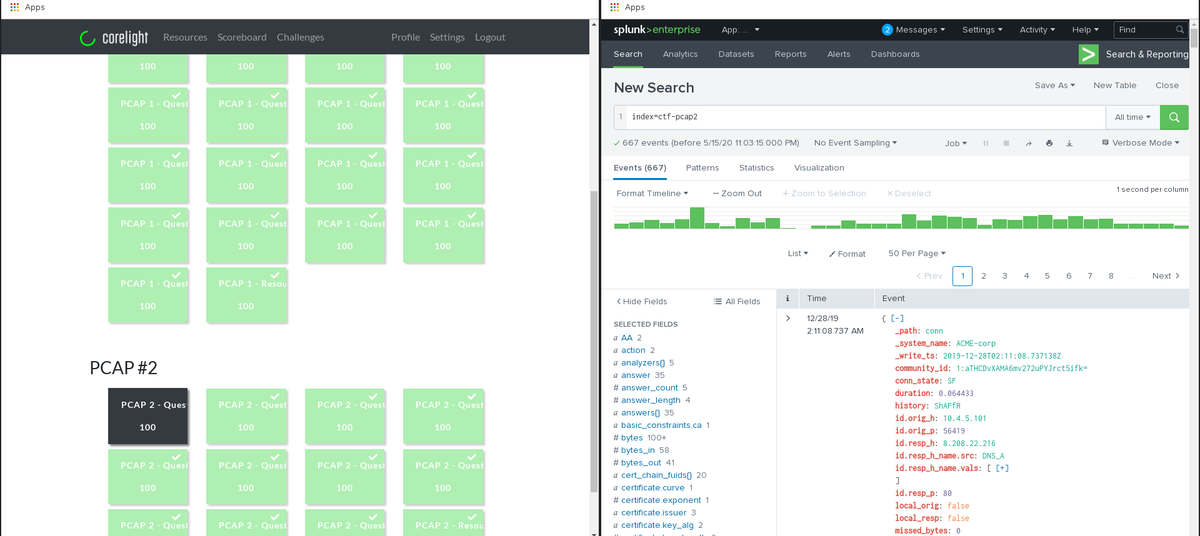1200x536 pixels.
Task: Go to Next results page
Action: pyautogui.click(x=1166, y=276)
